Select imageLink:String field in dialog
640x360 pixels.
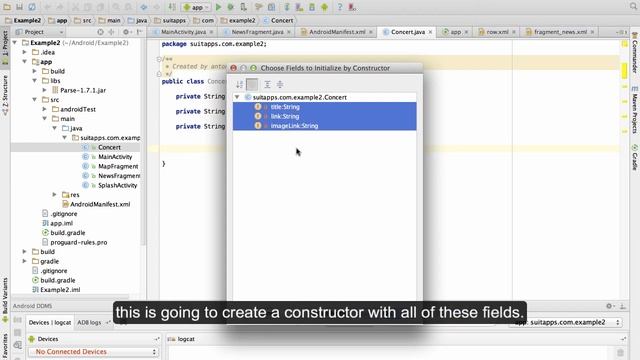pyautogui.click(x=324, y=126)
